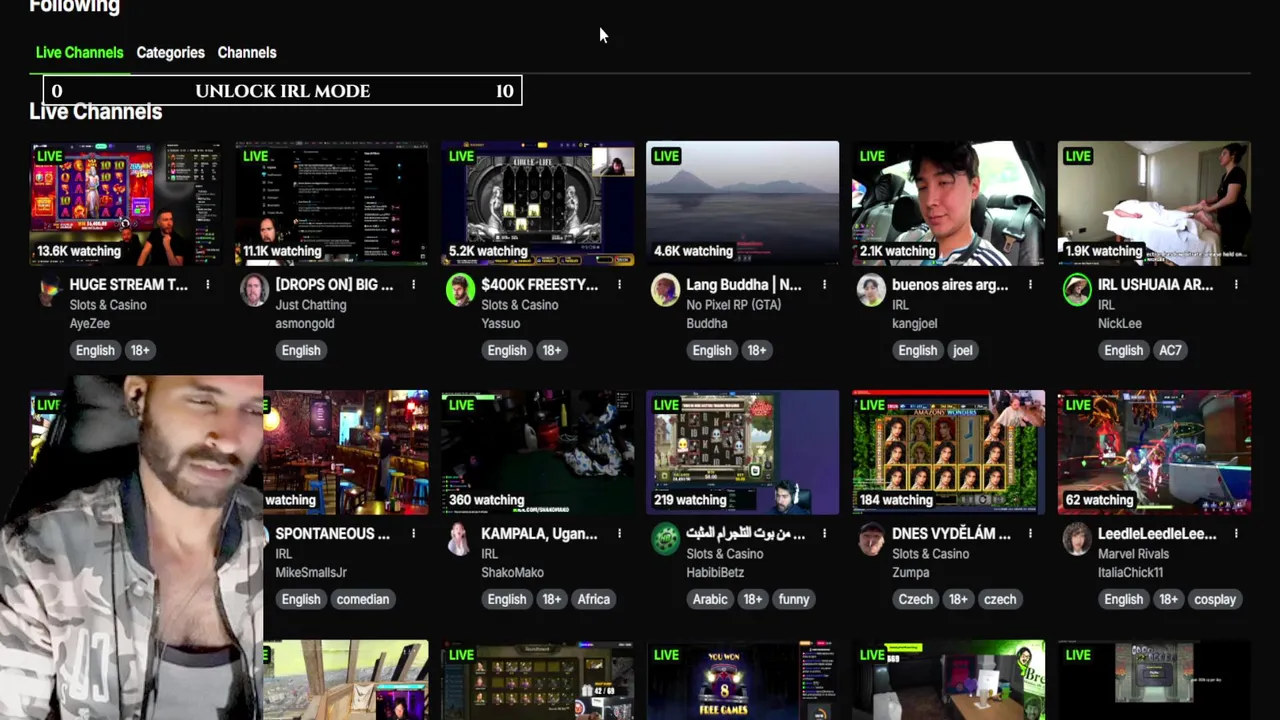Open NickLee's channel avatar
The image size is (1280, 720).
tap(1077, 290)
